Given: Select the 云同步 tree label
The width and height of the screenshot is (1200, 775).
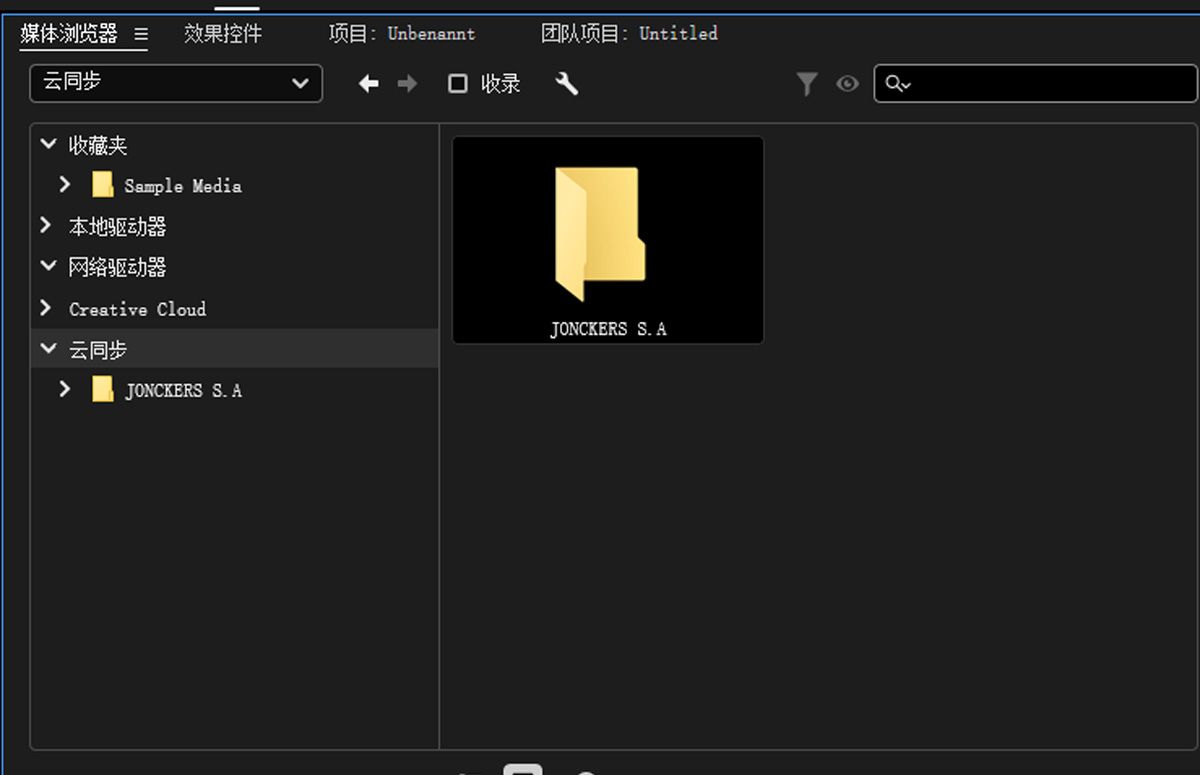Looking at the screenshot, I should pos(98,350).
